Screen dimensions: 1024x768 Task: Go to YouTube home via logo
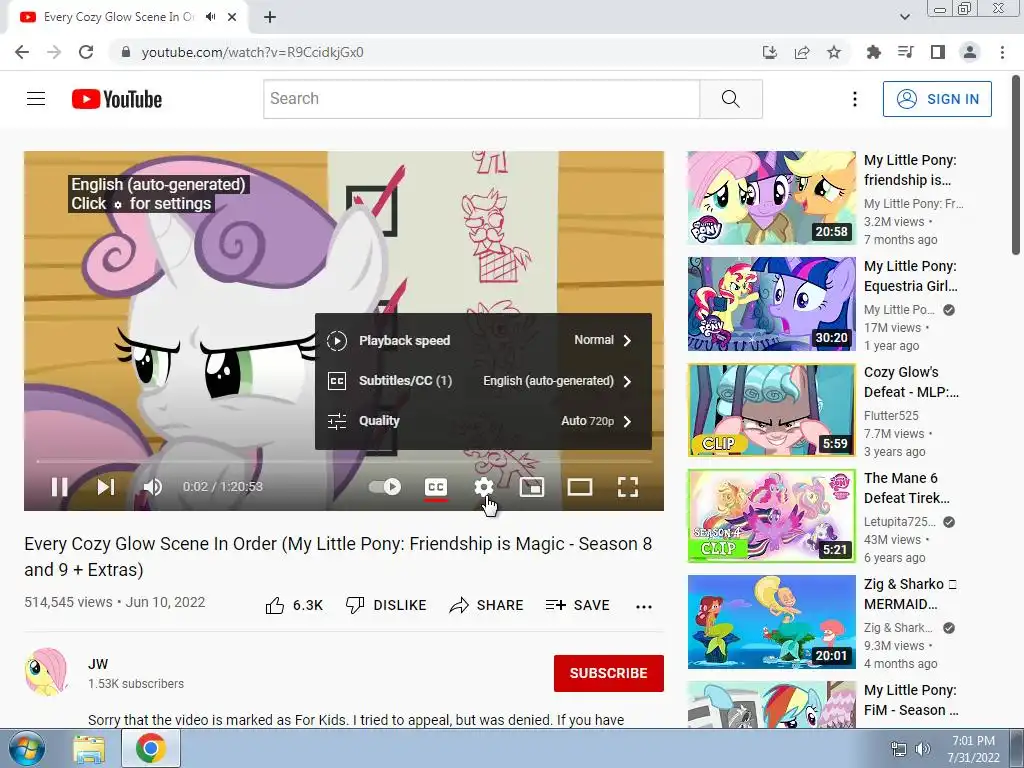click(117, 99)
